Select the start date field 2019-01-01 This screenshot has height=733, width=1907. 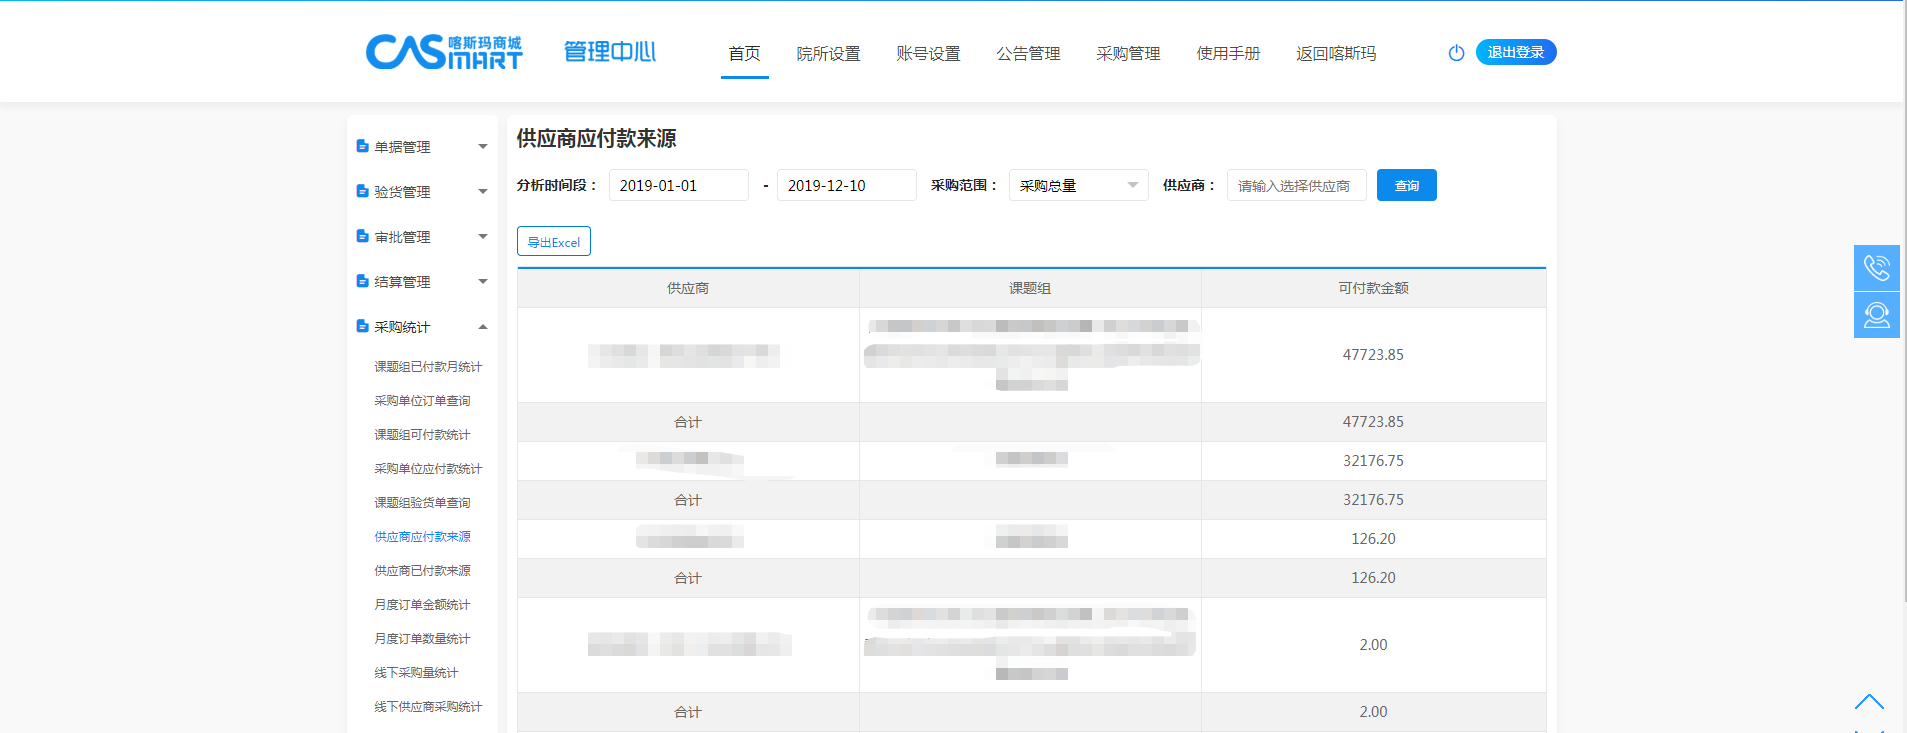[678, 186]
